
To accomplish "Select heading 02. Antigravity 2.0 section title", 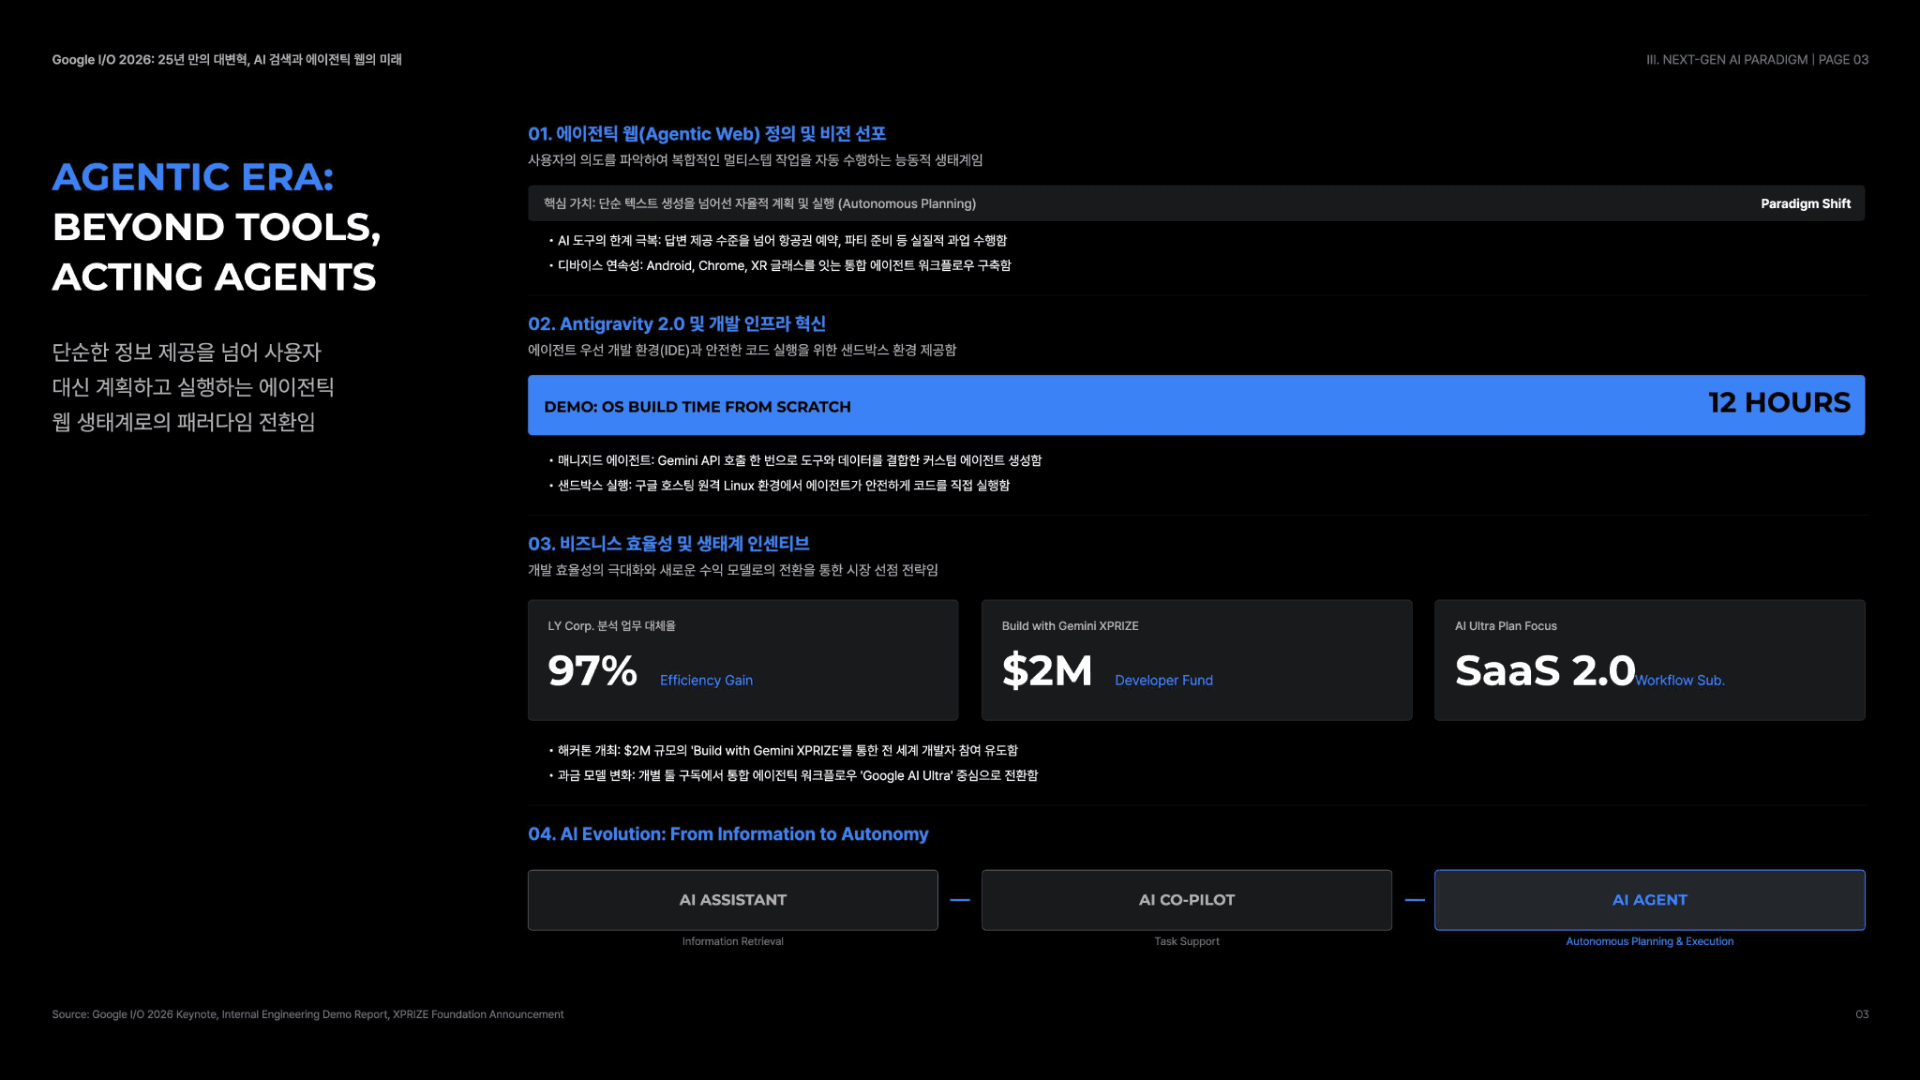I will 677,324.
